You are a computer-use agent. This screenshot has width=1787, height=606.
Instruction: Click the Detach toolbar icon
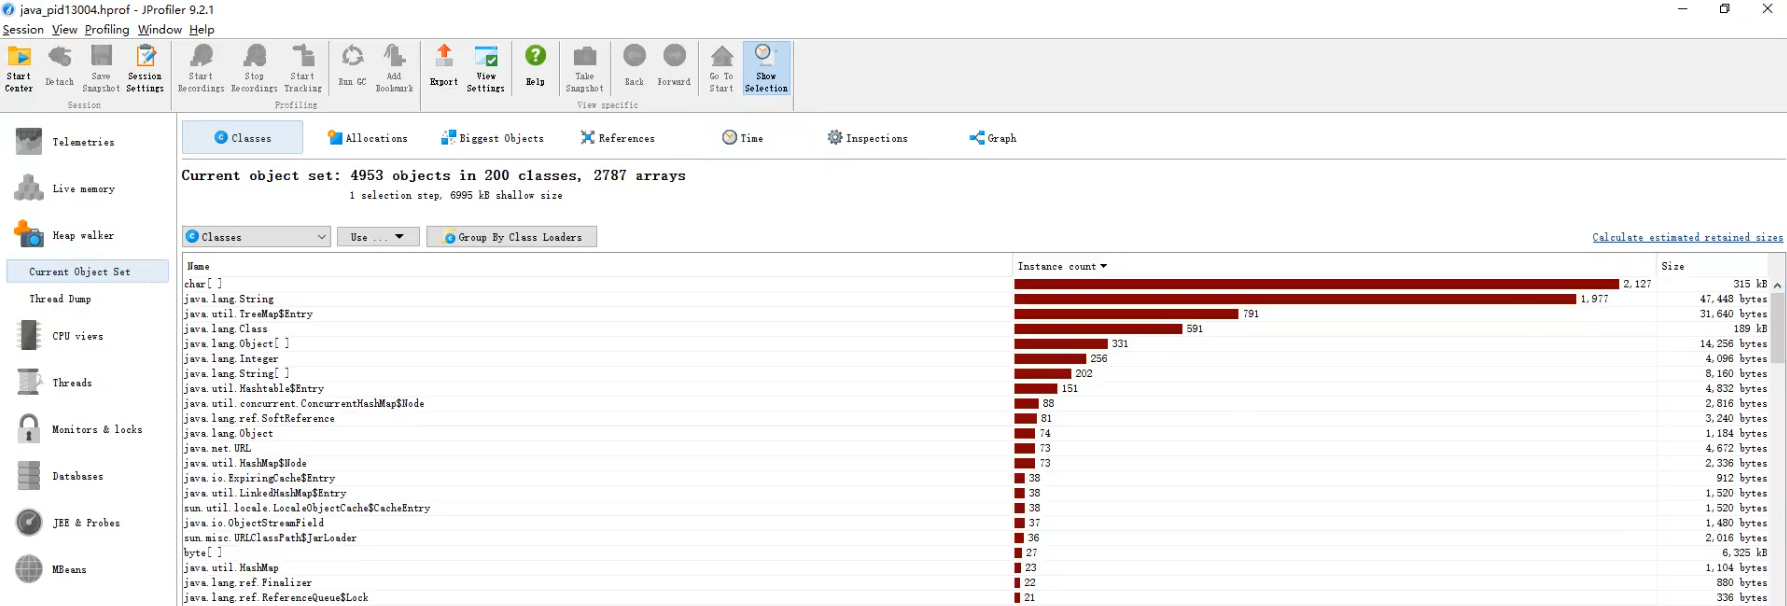60,68
